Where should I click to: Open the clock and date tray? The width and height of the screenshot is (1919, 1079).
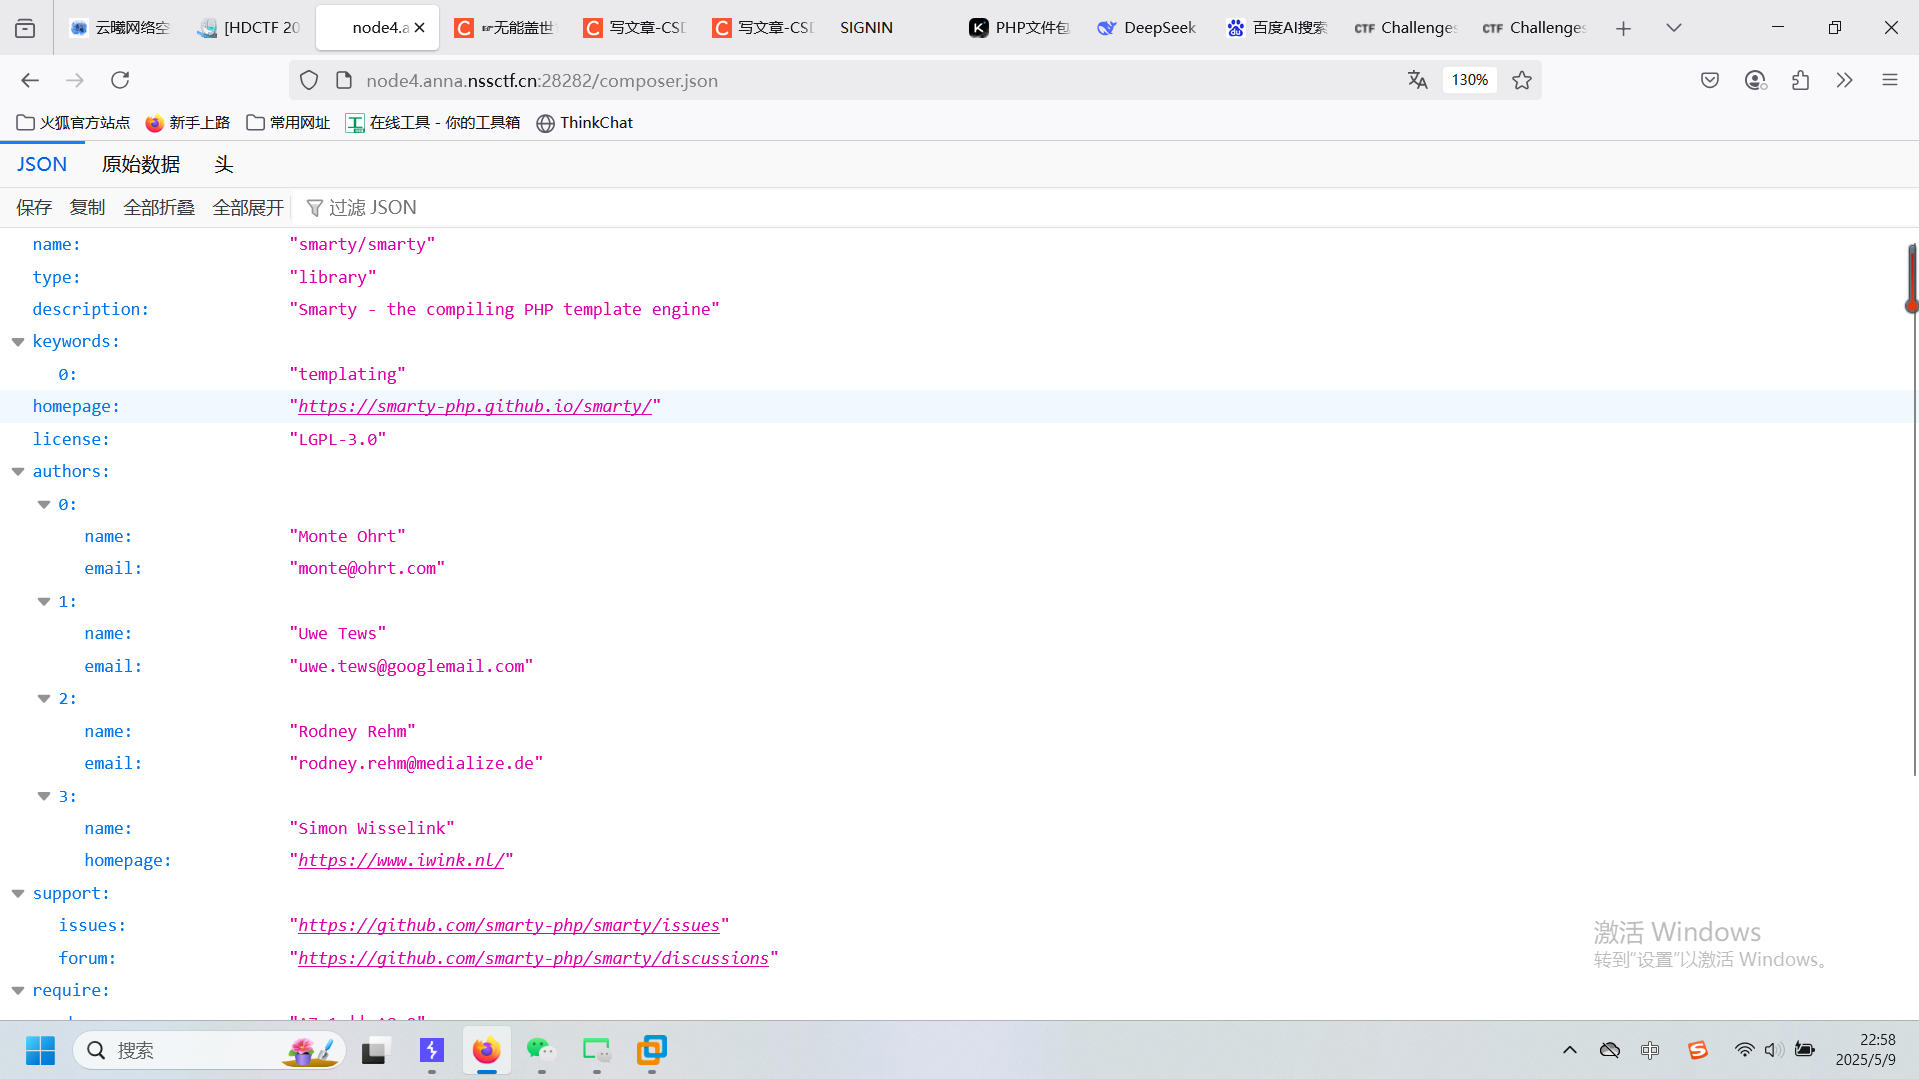click(1865, 1050)
